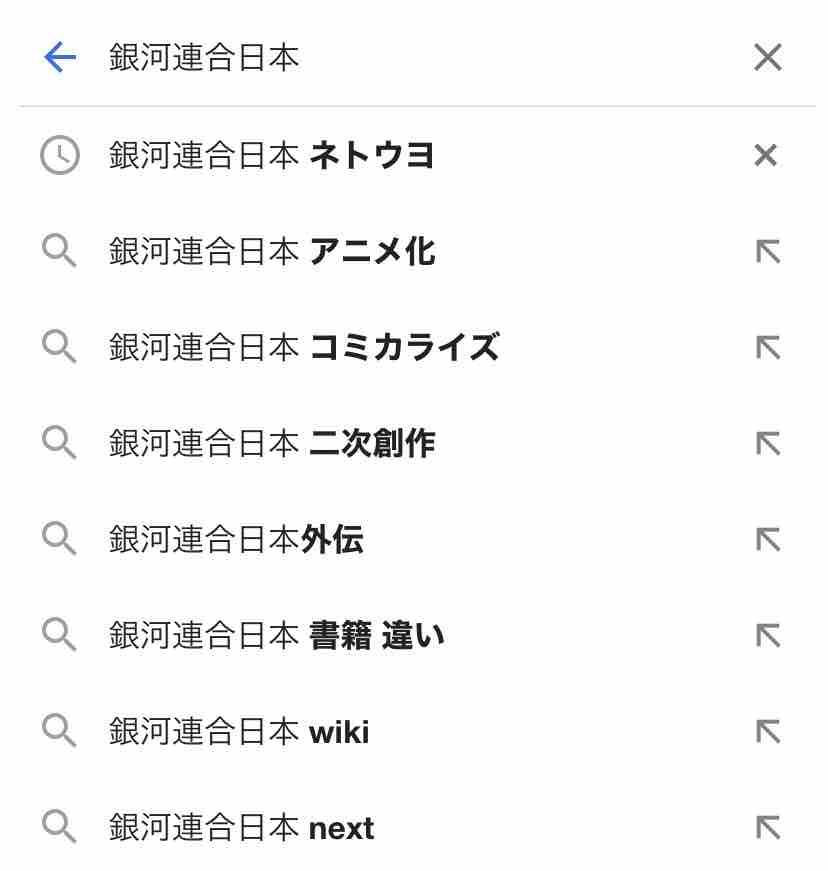This screenshot has width=828, height=871.
Task: Insert wiki suggestion using arrow icon
Action: (x=767, y=732)
